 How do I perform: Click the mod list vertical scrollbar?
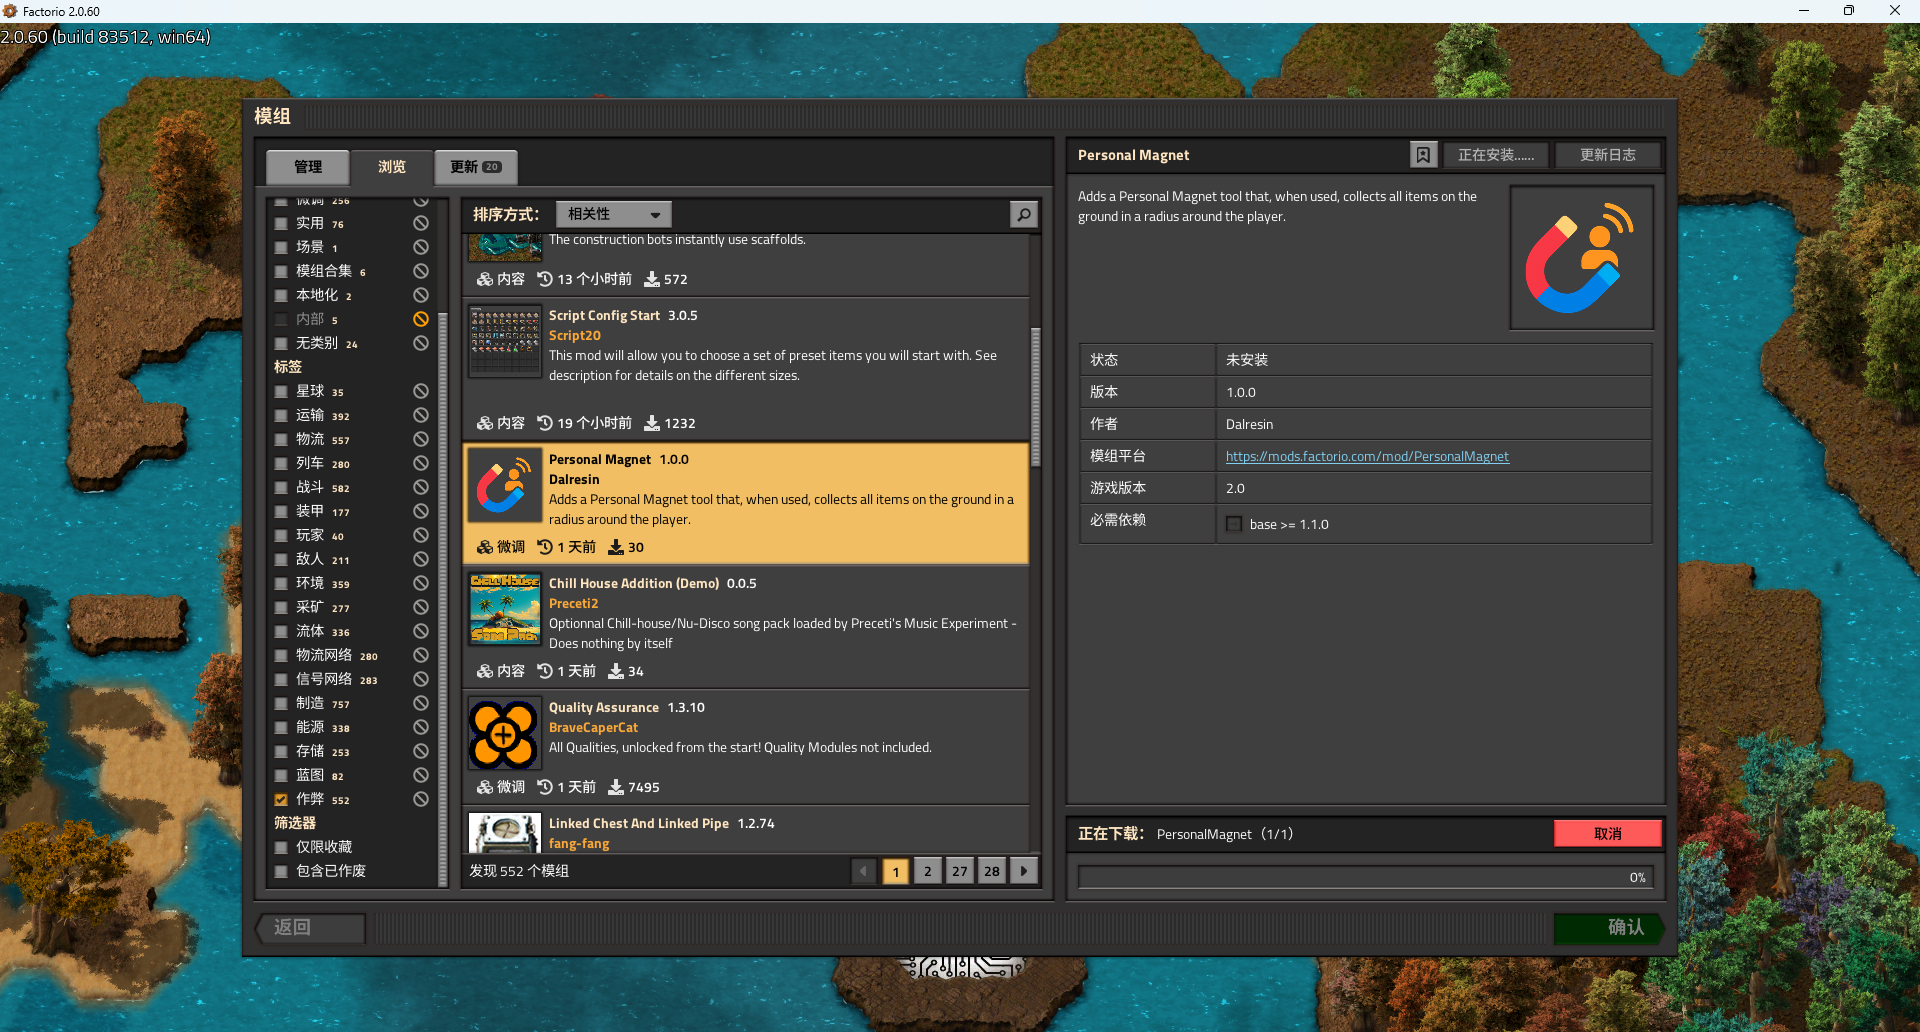pyautogui.click(x=1035, y=397)
